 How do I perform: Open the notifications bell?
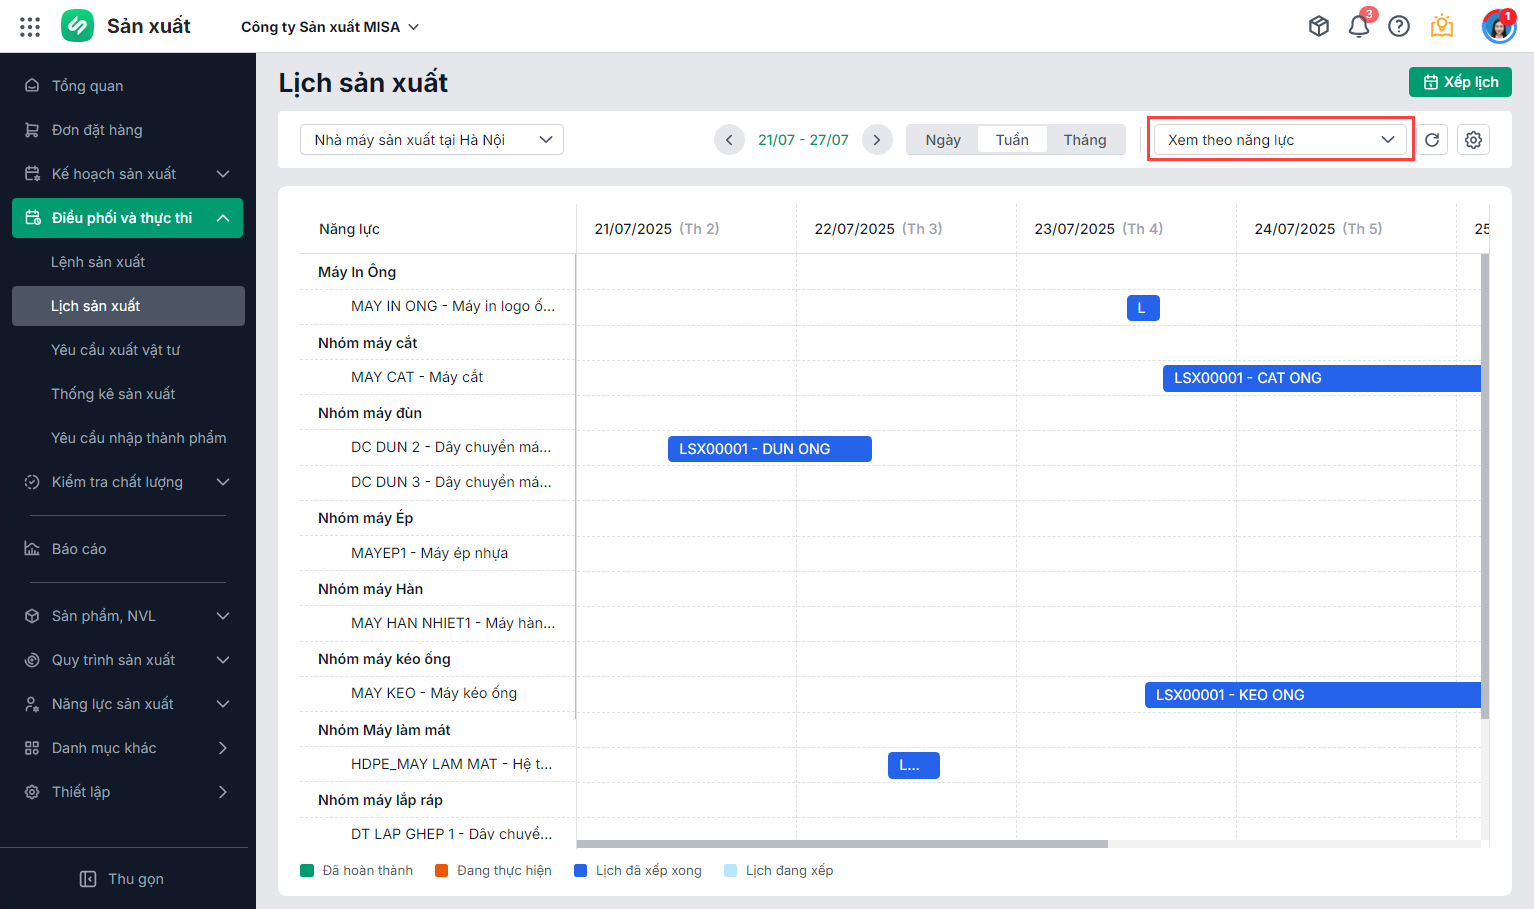coord(1359,27)
